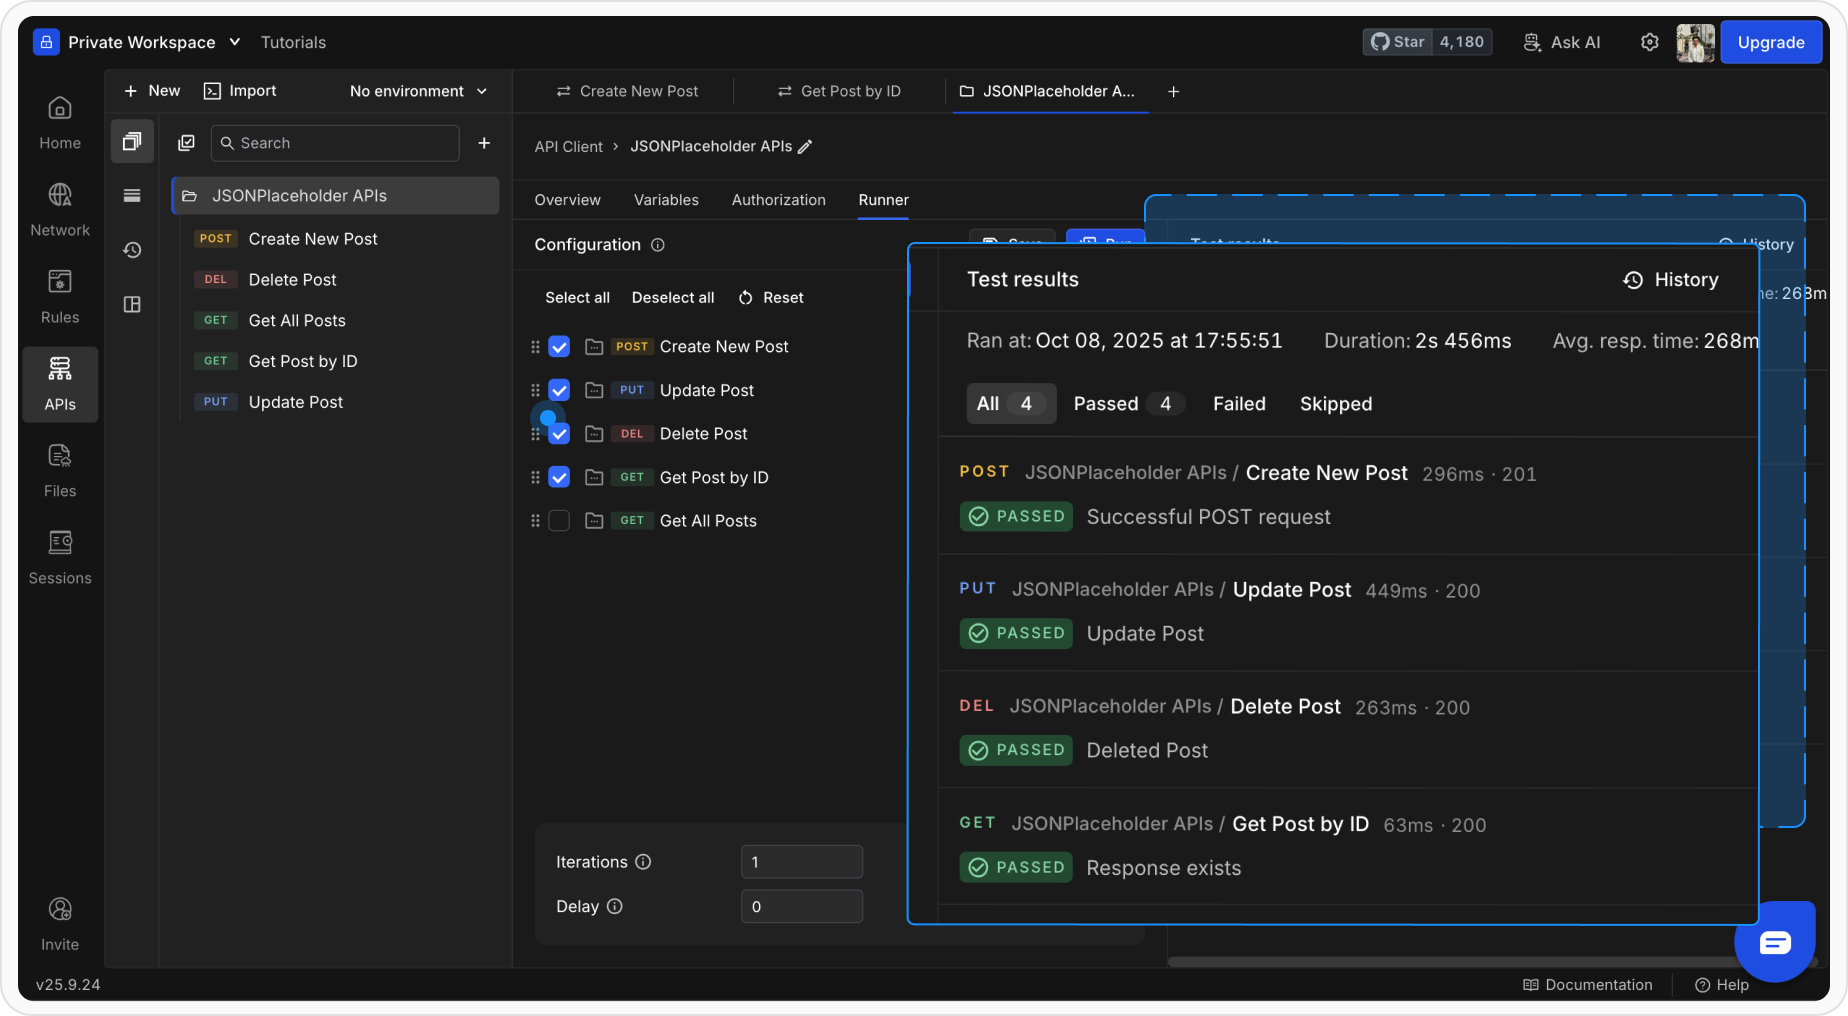Open the Sessions panel
Image resolution: width=1848 pixels, height=1016 pixels.
point(60,556)
